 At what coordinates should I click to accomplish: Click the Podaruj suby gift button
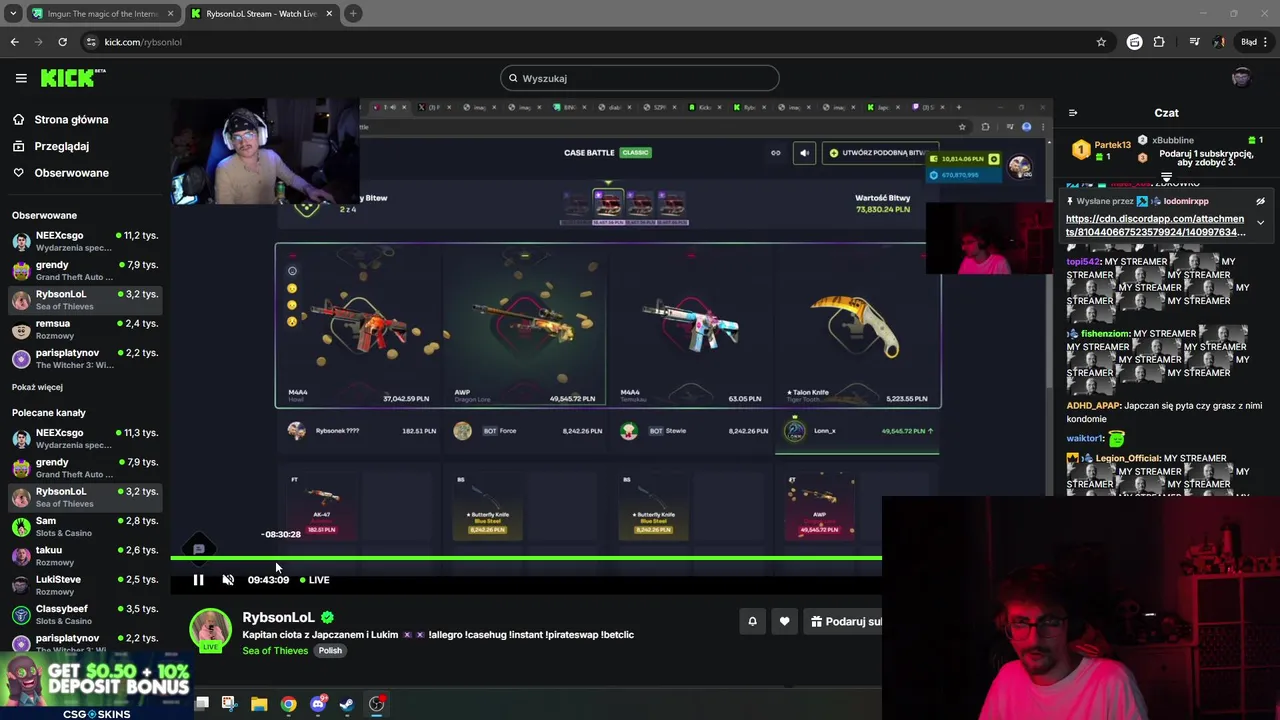coord(845,621)
